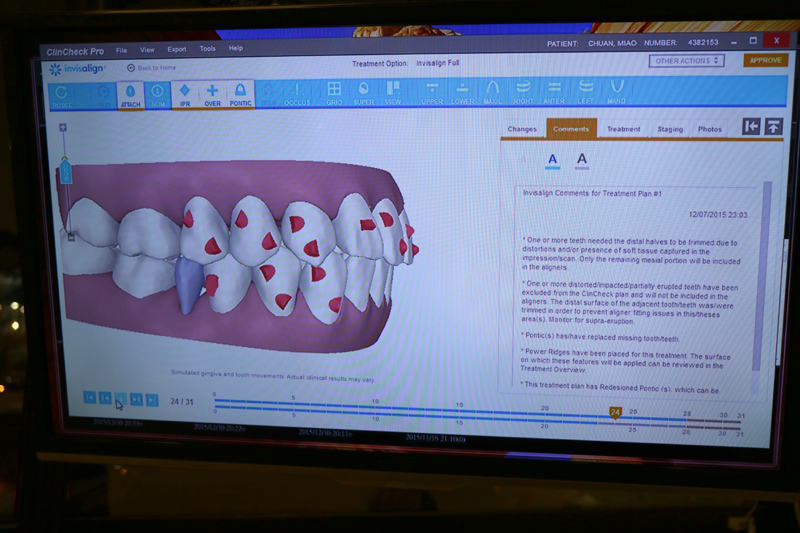Click the Back to Home link
800x533 pixels.
pyautogui.click(x=152, y=67)
